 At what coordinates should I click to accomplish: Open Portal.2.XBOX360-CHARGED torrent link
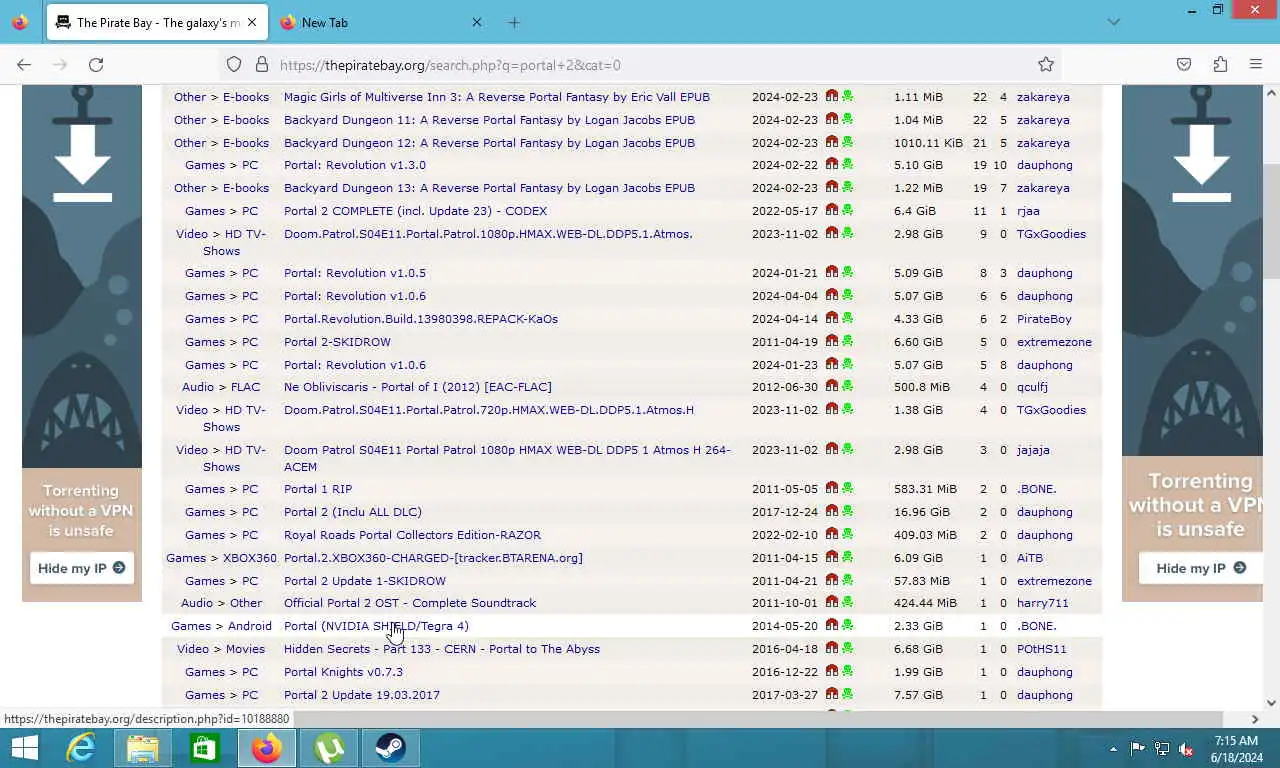(433, 558)
